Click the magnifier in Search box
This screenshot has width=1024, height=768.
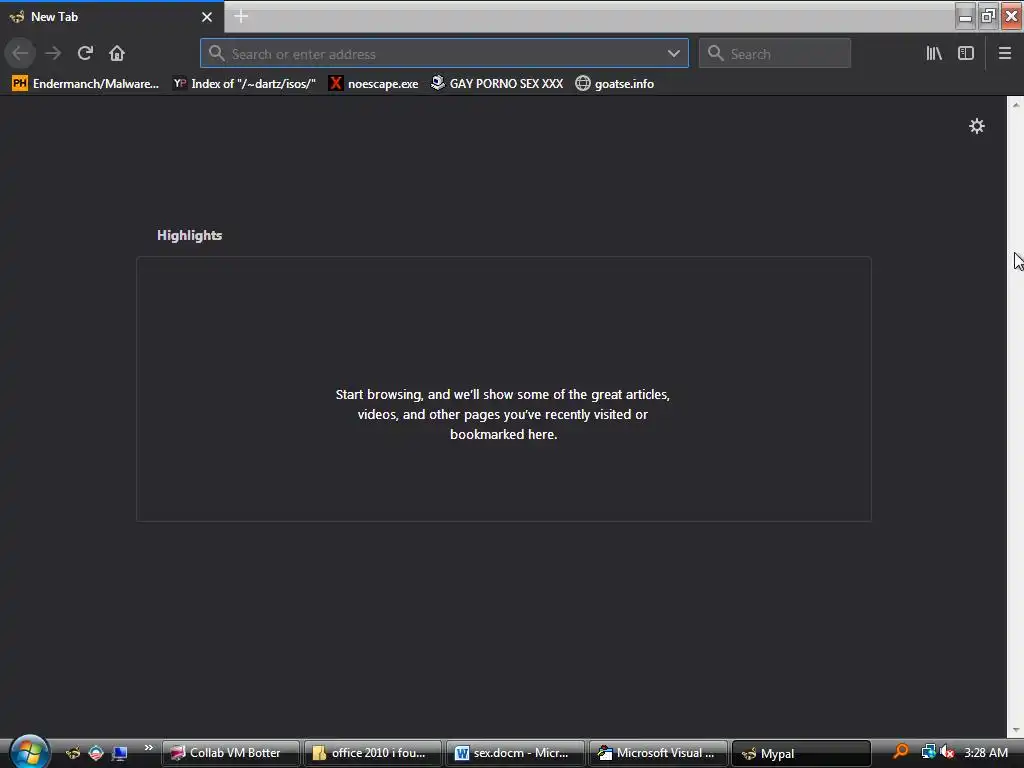pyautogui.click(x=716, y=54)
